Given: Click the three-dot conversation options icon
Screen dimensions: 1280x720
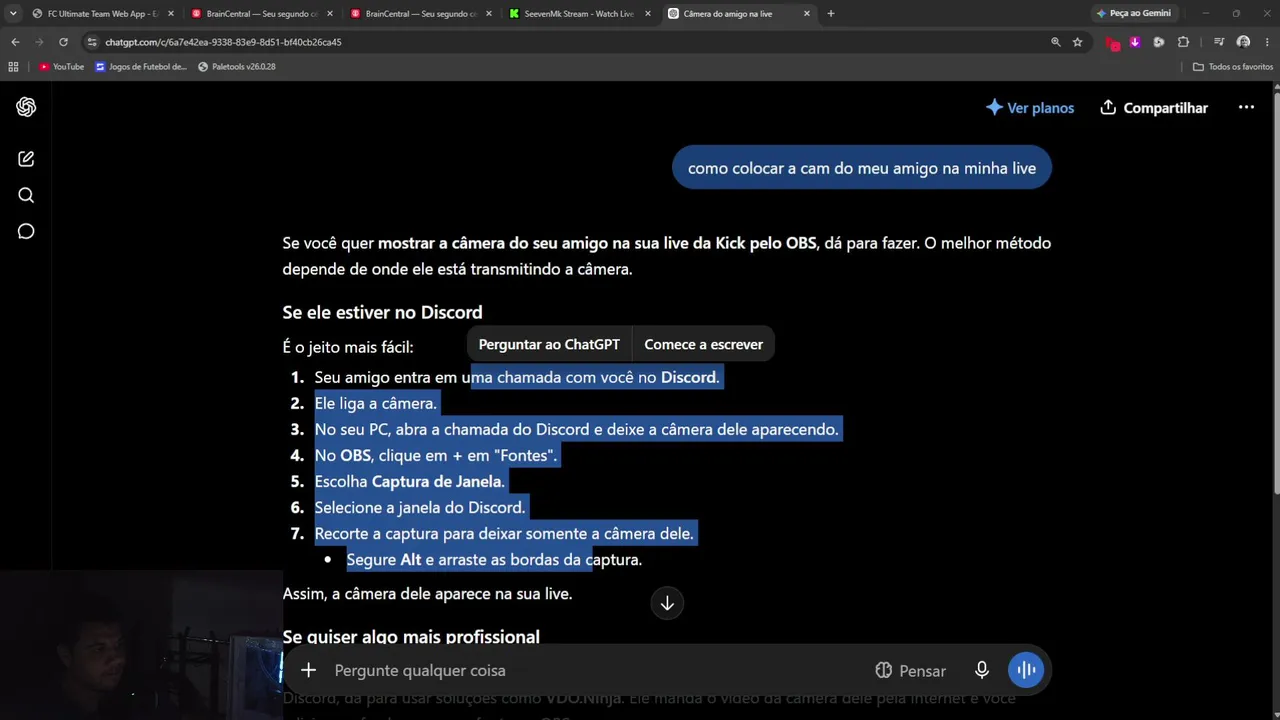Looking at the screenshot, I should click(1246, 107).
